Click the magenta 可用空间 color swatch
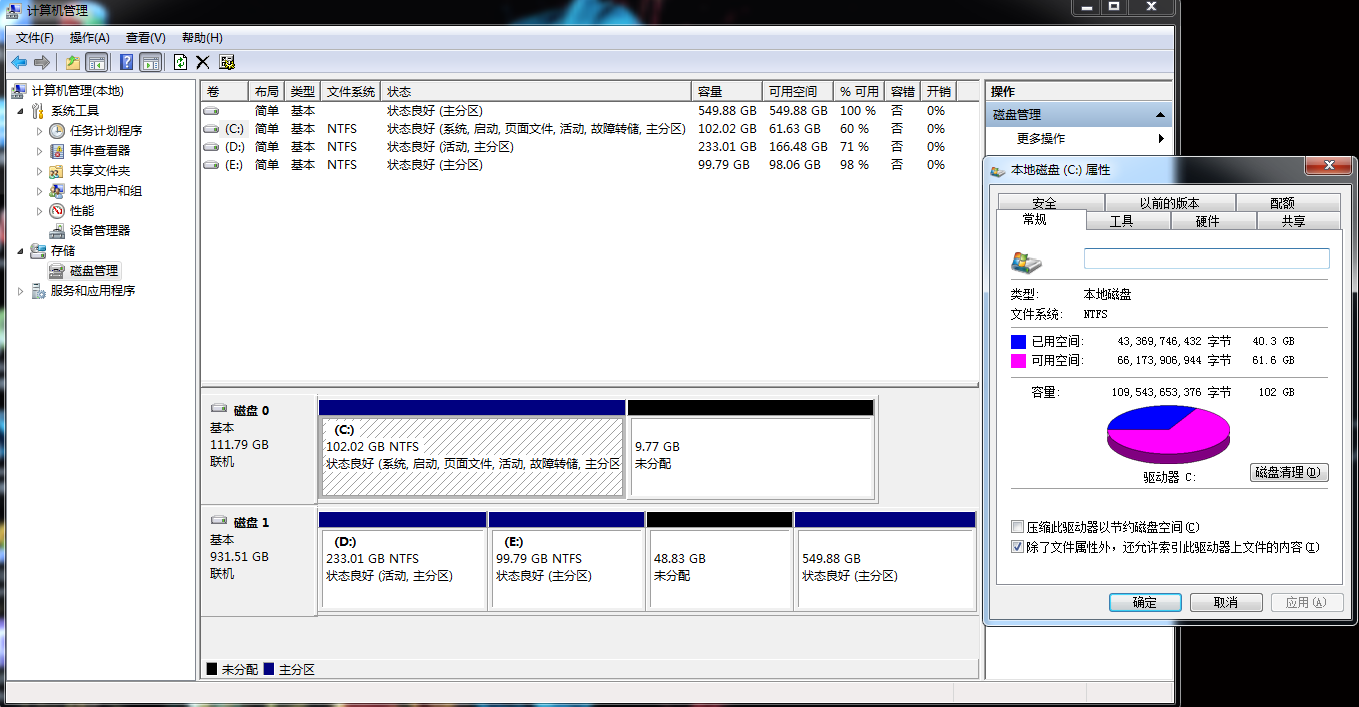Screen dimensions: 1359x707 (1018, 360)
